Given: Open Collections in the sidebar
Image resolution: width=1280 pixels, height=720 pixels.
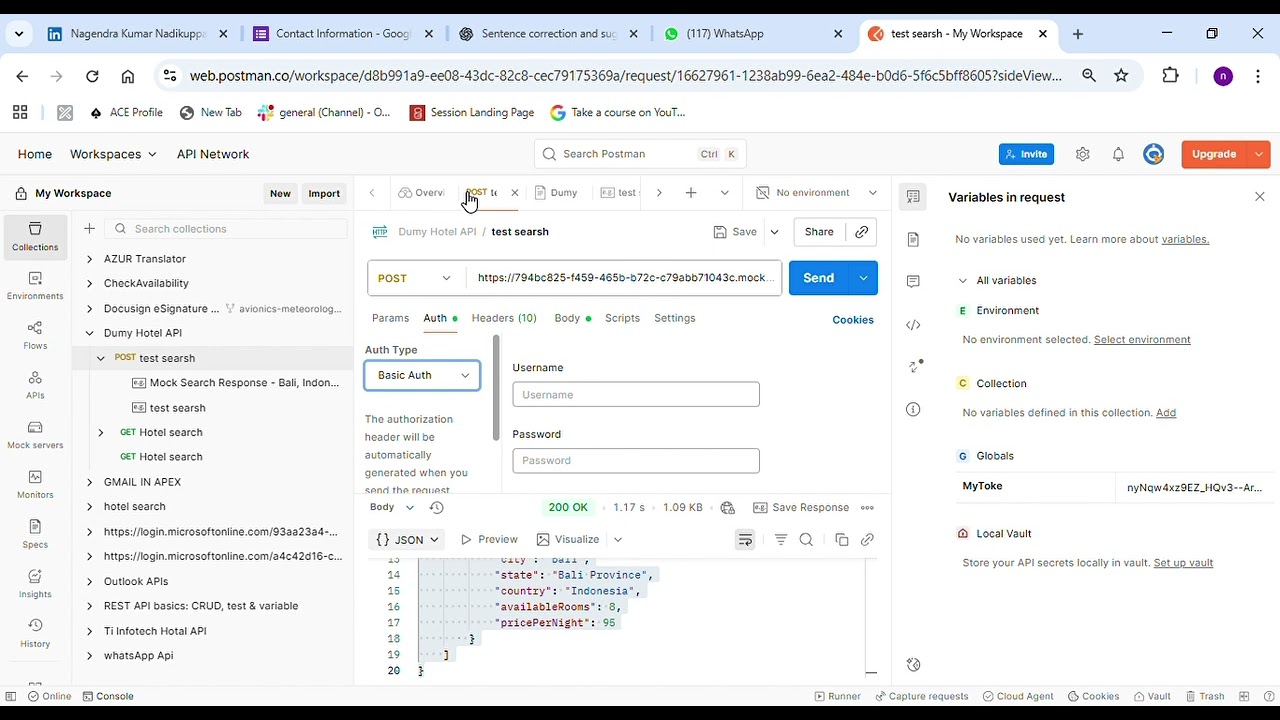Looking at the screenshot, I should [x=35, y=237].
